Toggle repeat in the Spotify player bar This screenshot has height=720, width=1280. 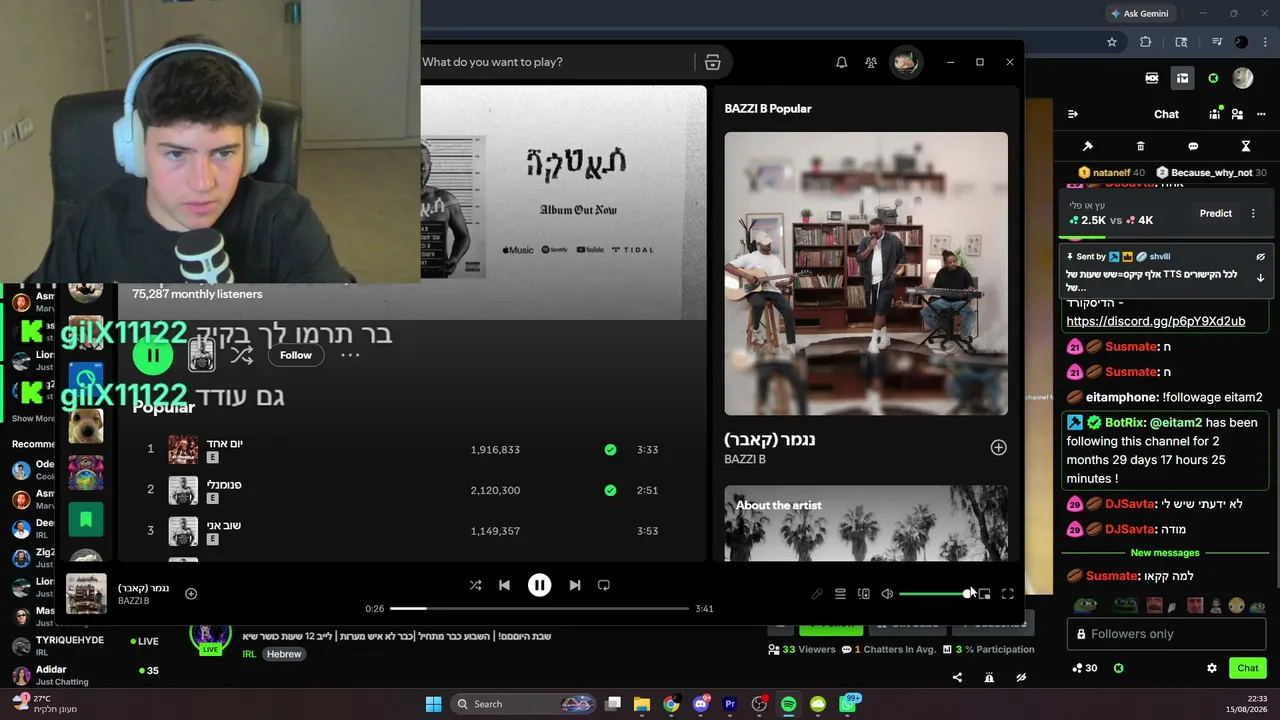tap(604, 585)
